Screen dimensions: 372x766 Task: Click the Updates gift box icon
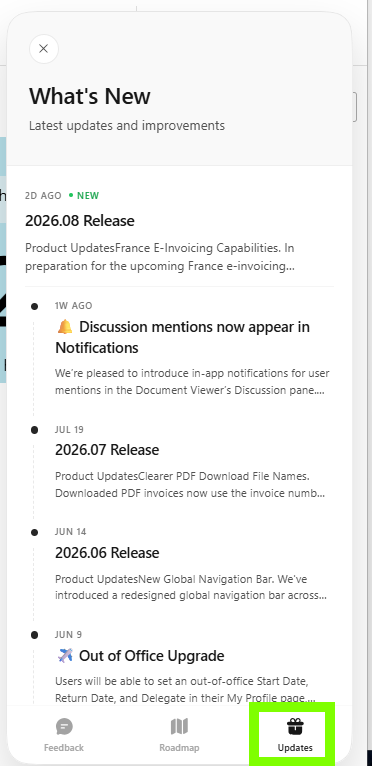(x=295, y=726)
